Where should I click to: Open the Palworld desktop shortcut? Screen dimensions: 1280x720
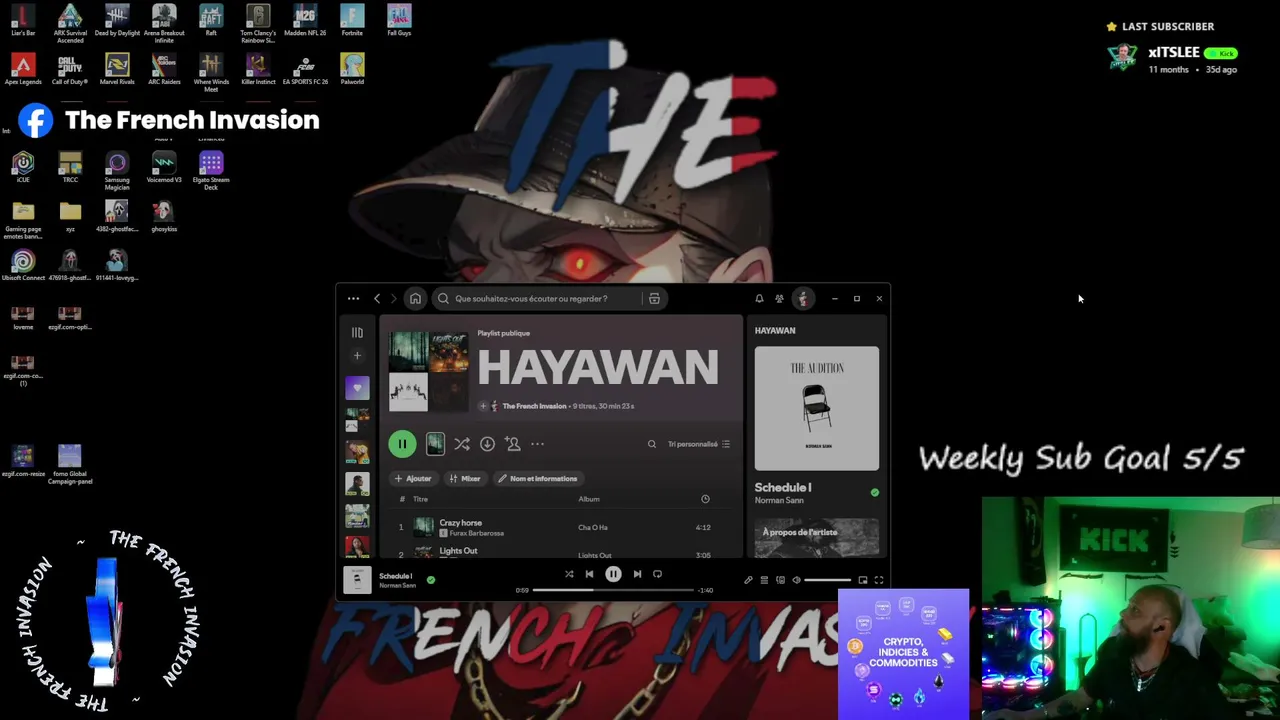point(352,70)
